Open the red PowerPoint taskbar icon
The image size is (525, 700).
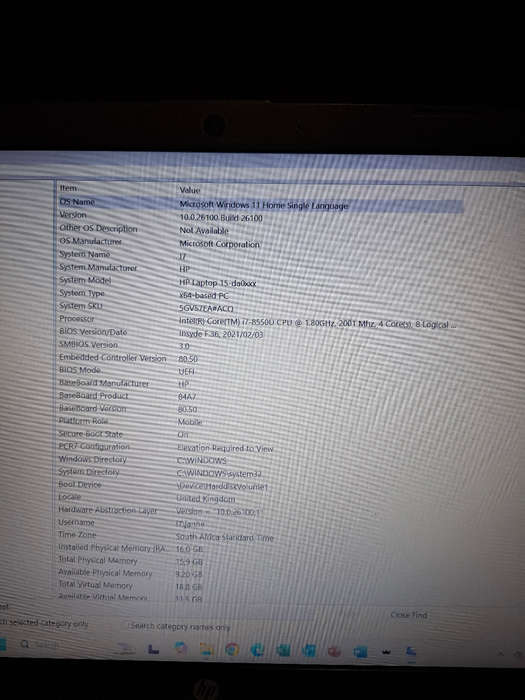[334, 651]
